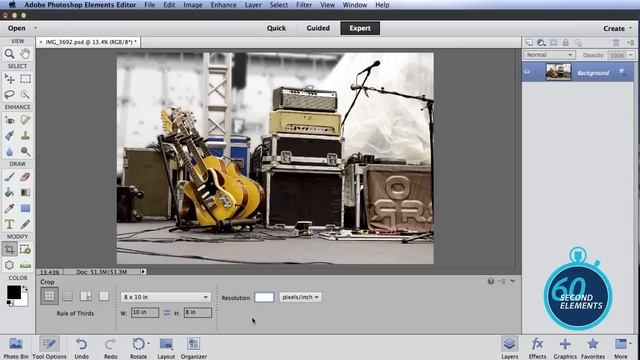This screenshot has height=360, width=640.
Task: Select the Red Eye Removal tool
Action: click(9, 120)
